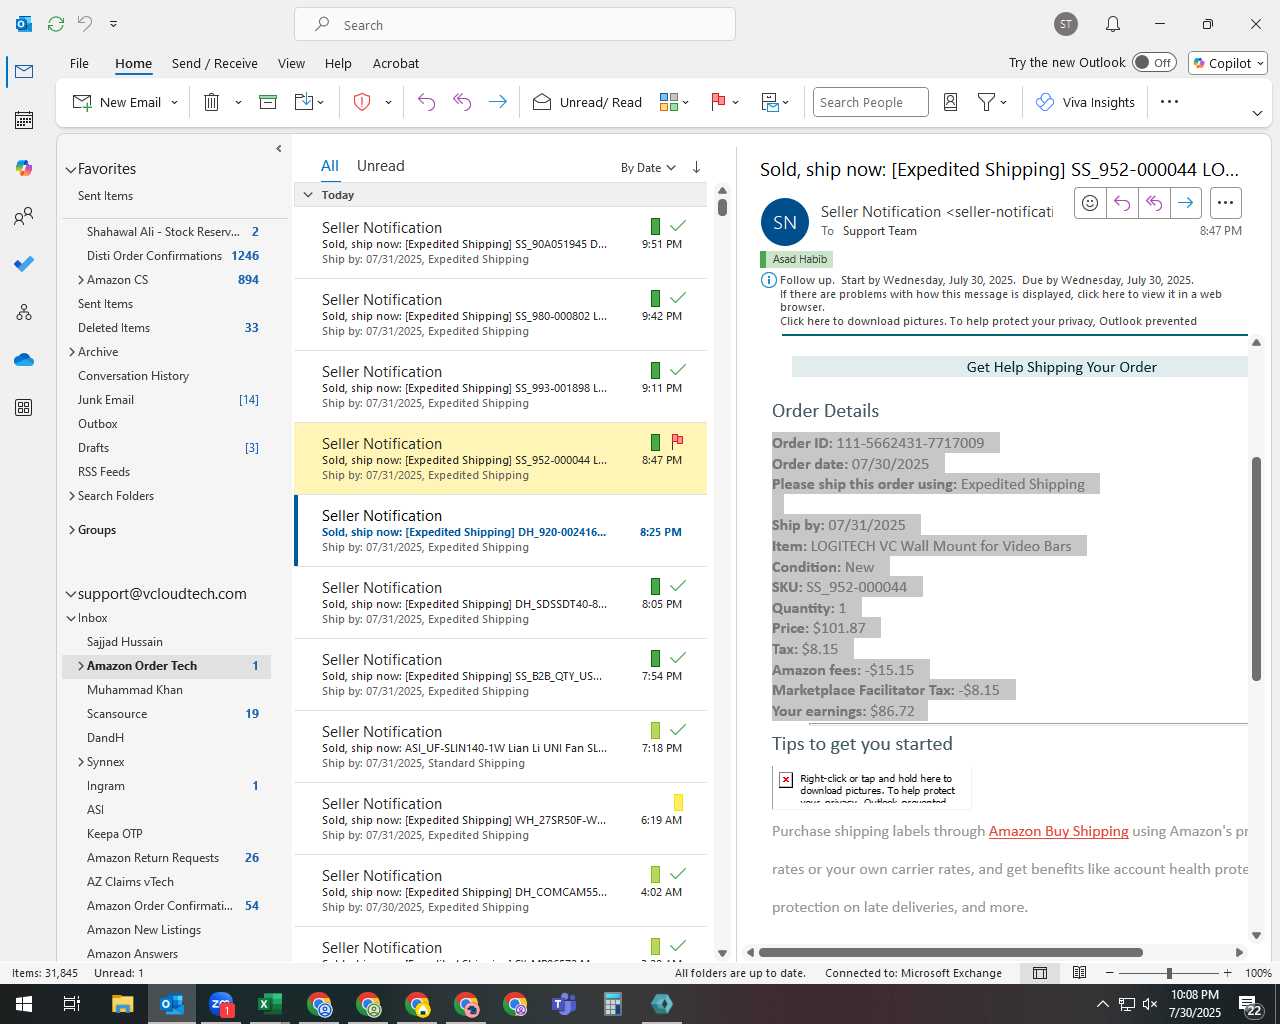Click Unread/ Read button

(587, 102)
